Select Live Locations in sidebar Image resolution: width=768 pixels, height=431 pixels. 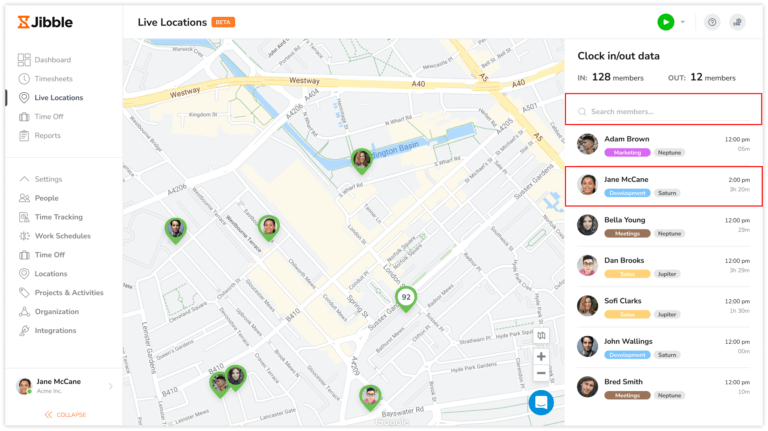[58, 97]
